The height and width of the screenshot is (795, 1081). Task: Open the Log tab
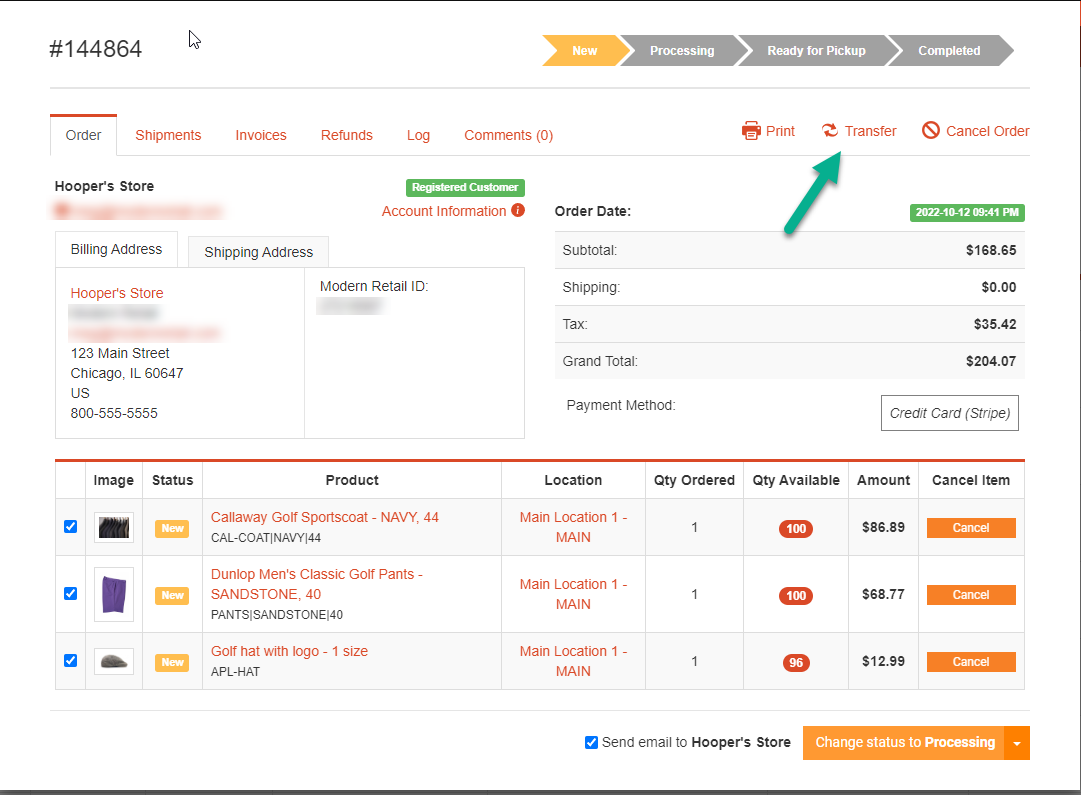[x=418, y=135]
